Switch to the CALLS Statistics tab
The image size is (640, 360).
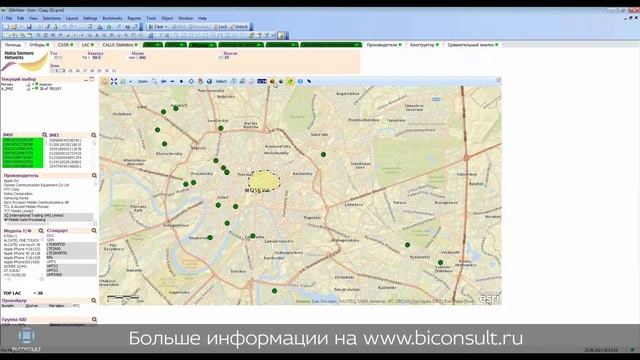(120, 45)
